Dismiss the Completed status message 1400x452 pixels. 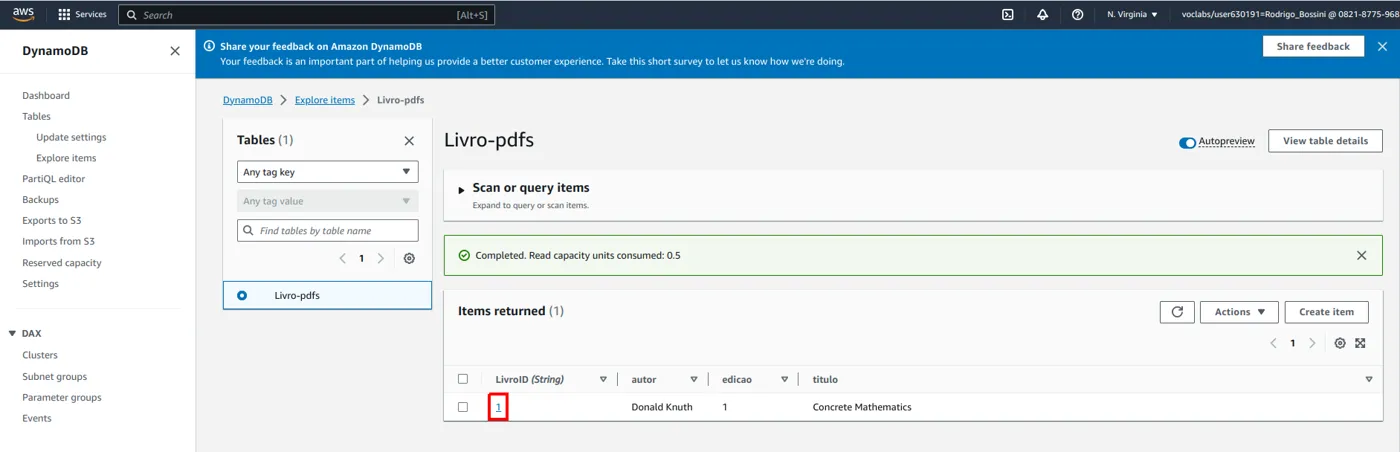1361,255
